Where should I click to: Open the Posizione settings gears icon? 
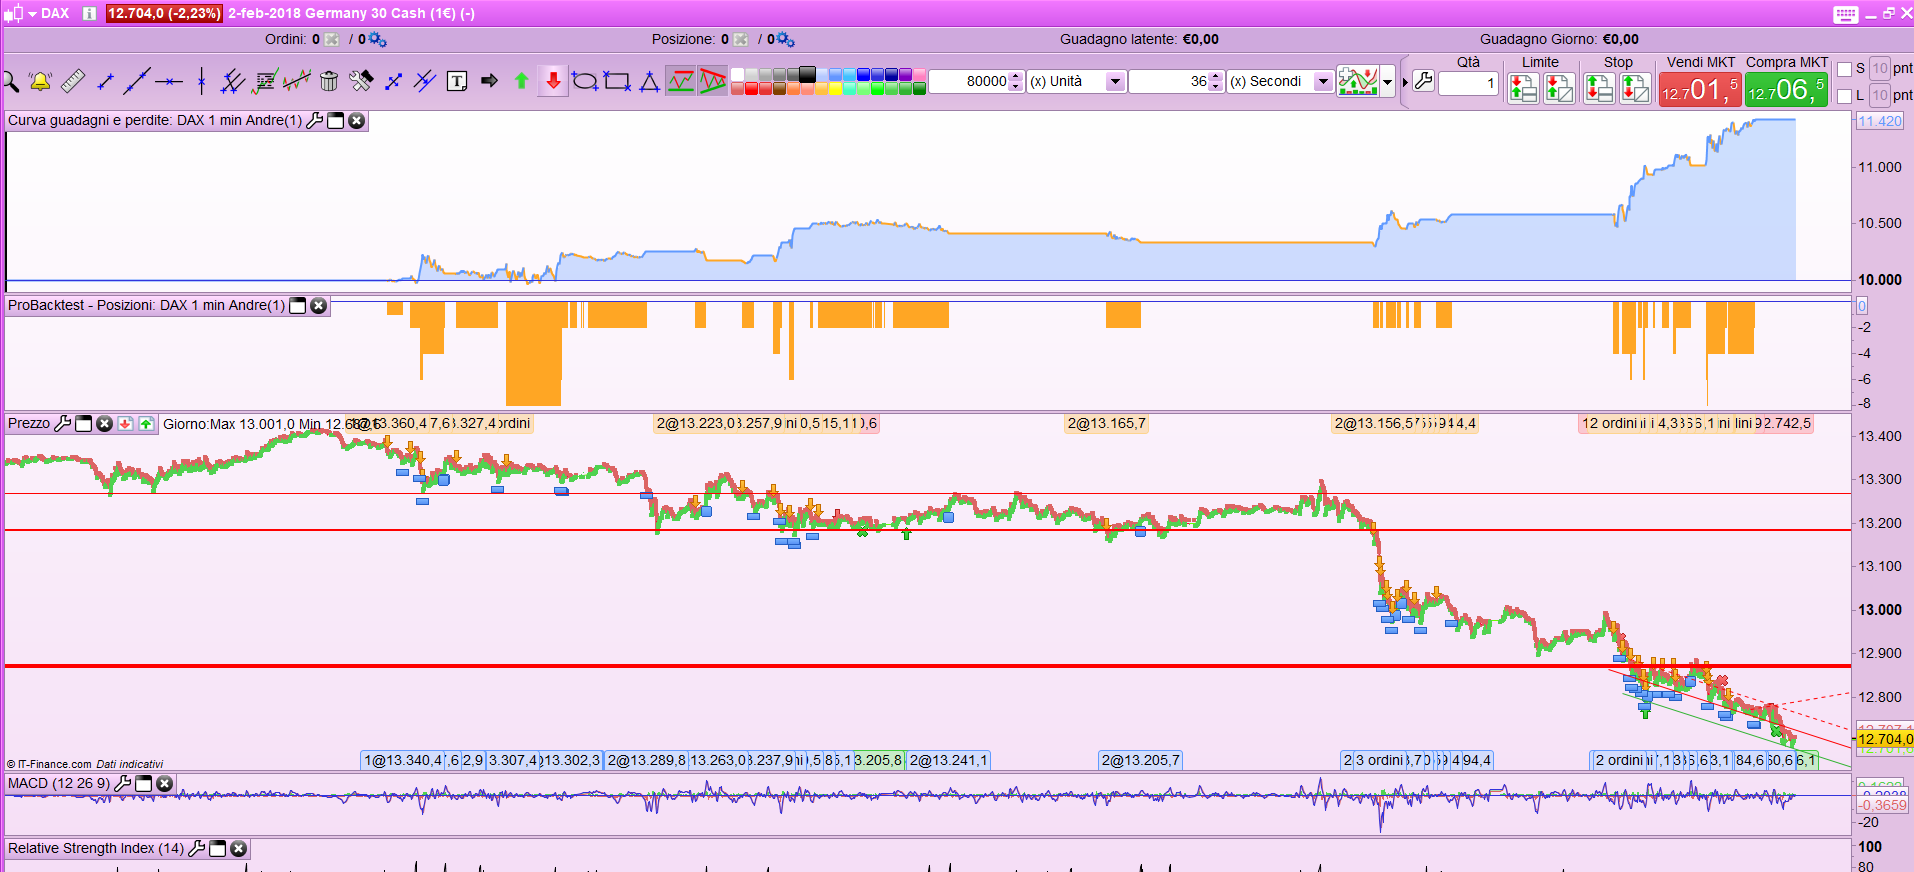point(785,40)
